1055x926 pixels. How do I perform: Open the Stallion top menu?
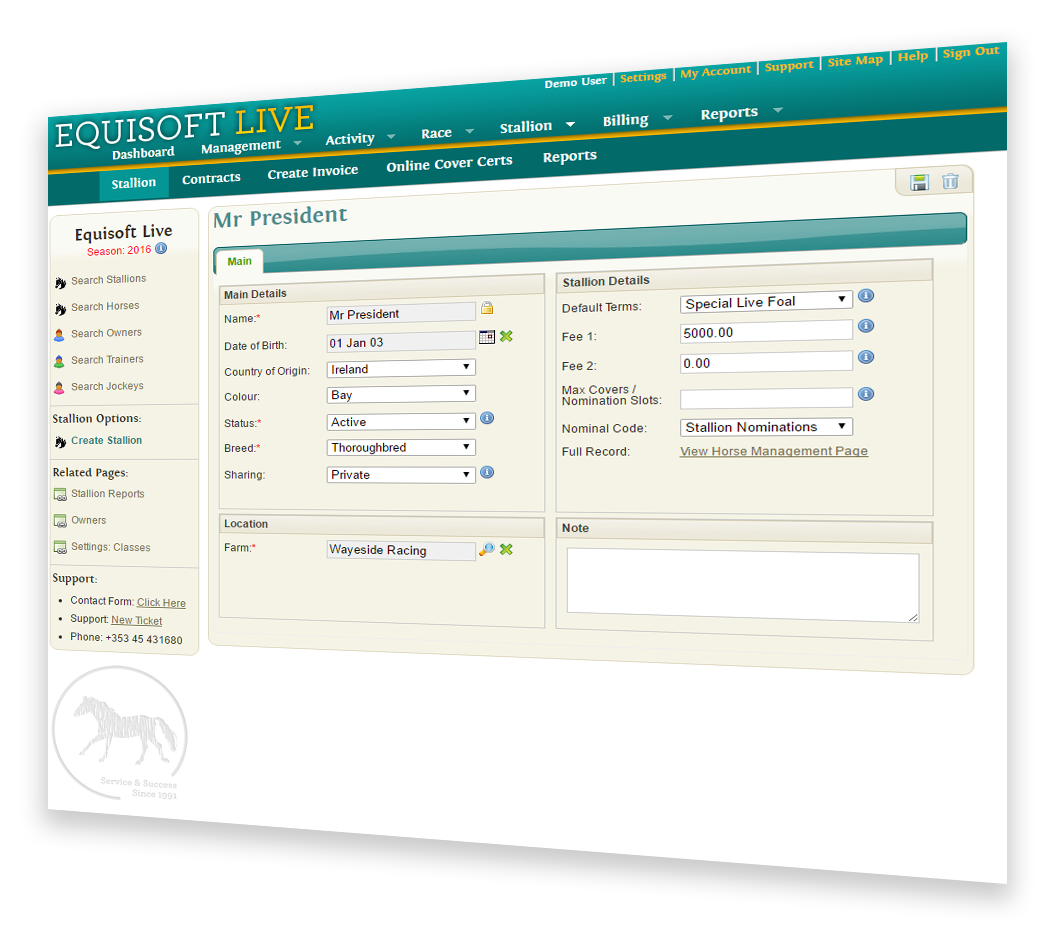[x=526, y=127]
